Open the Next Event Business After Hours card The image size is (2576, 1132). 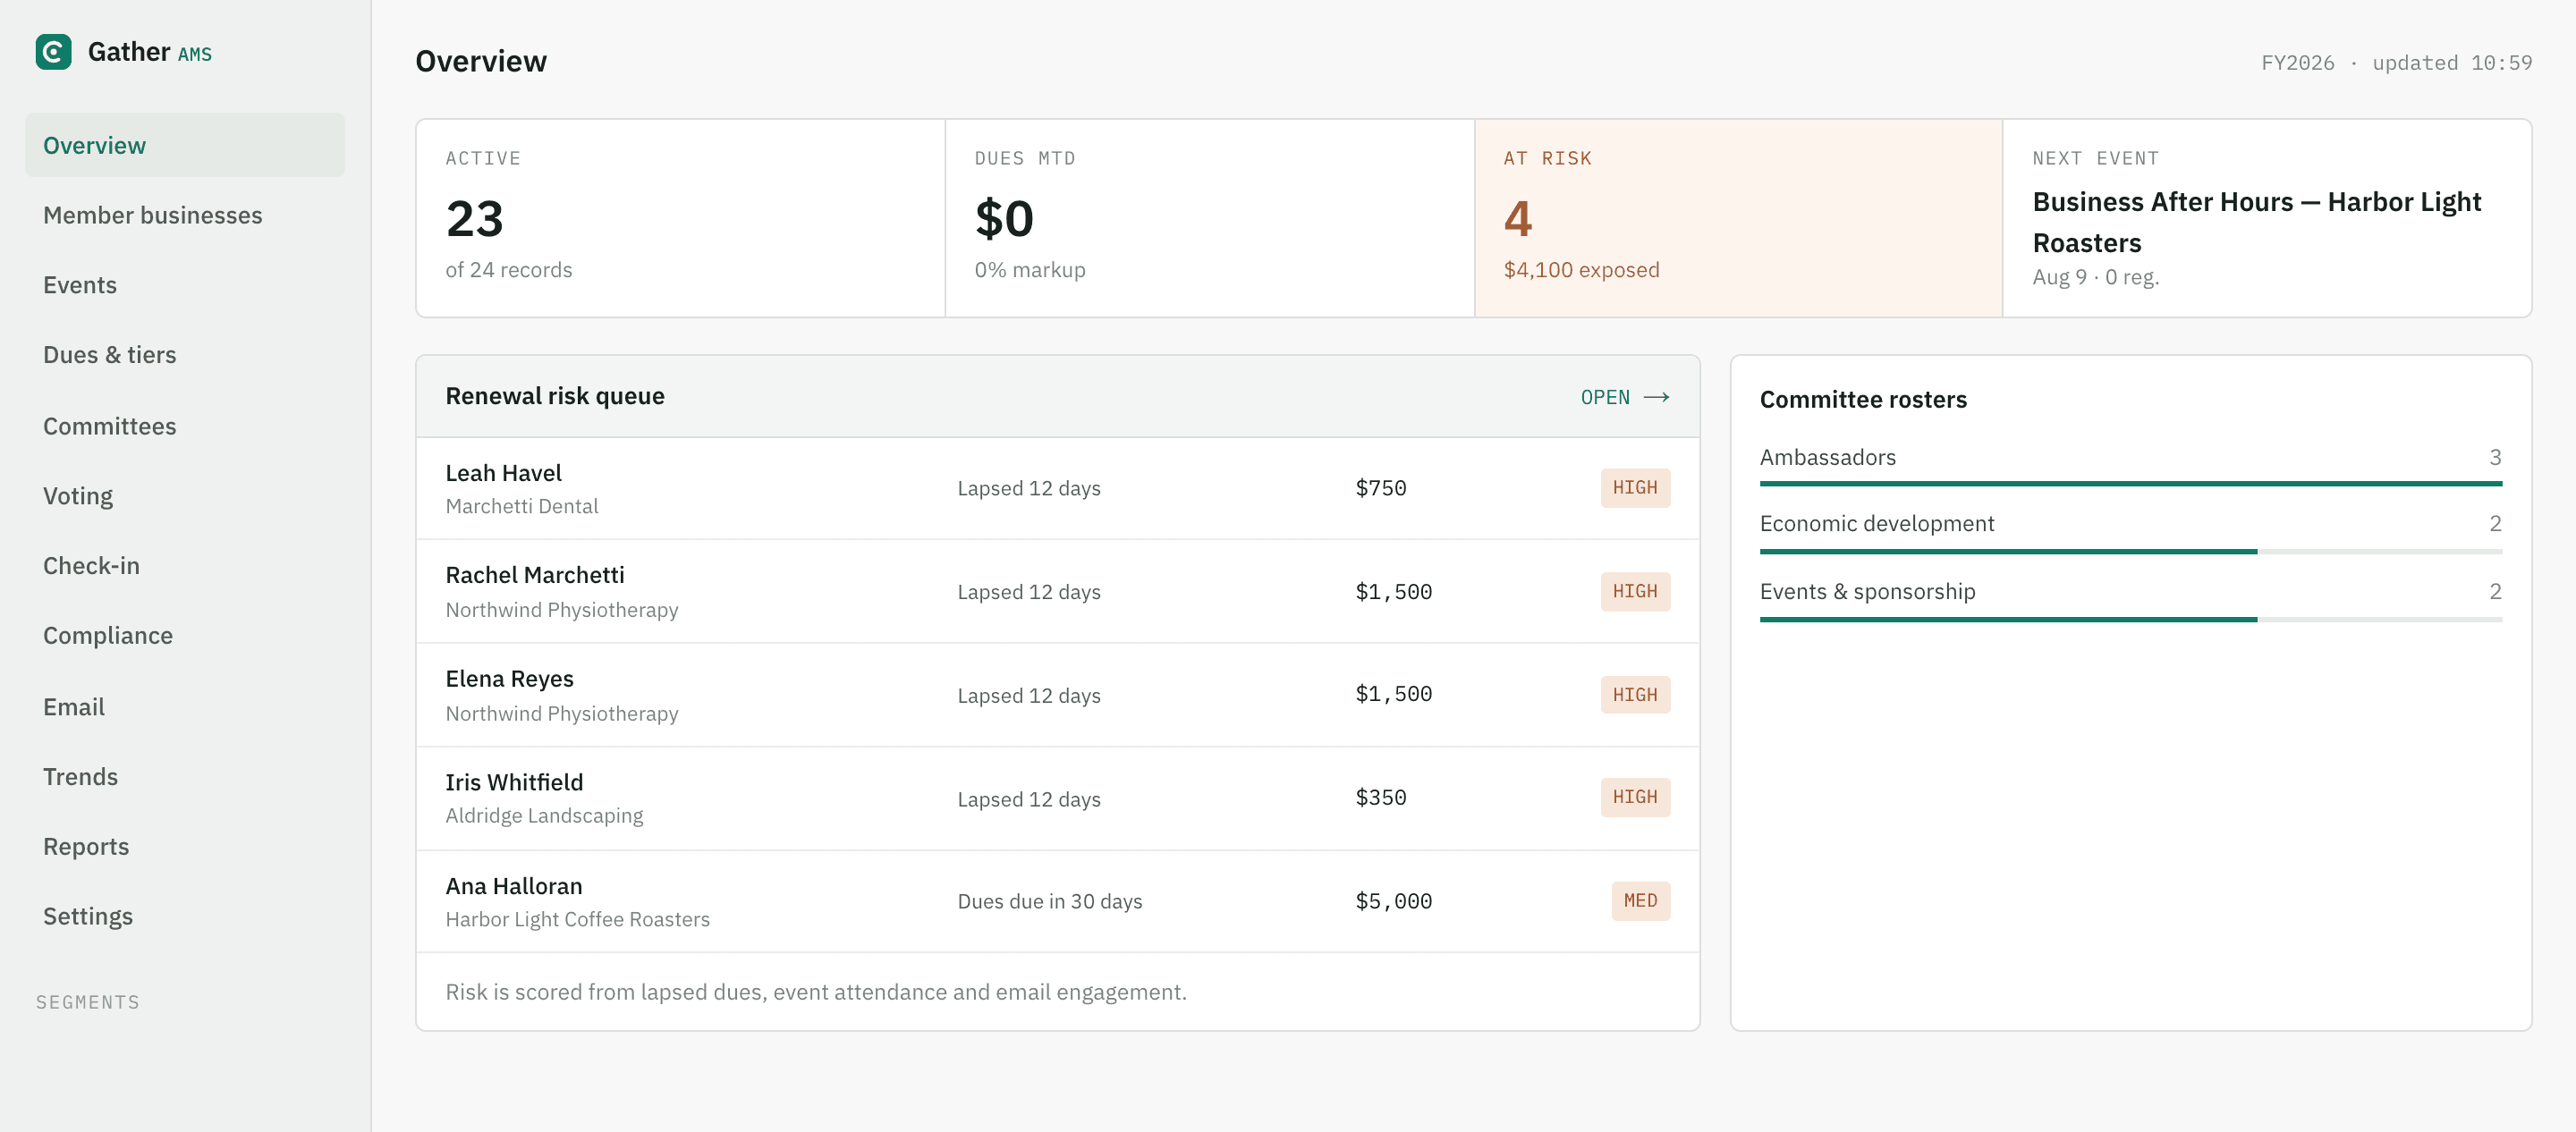[x=2267, y=218]
